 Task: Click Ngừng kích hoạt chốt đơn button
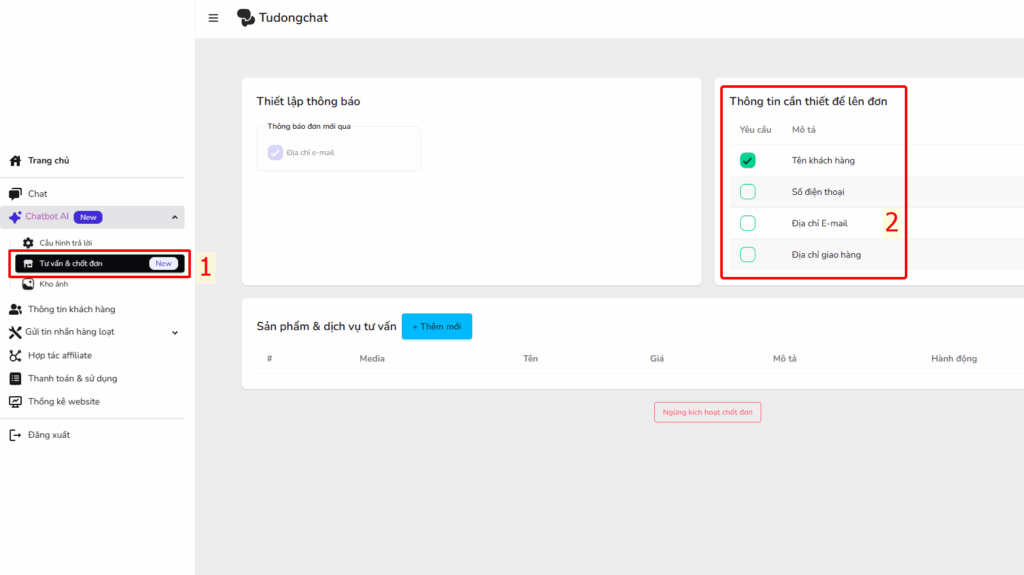coord(707,412)
